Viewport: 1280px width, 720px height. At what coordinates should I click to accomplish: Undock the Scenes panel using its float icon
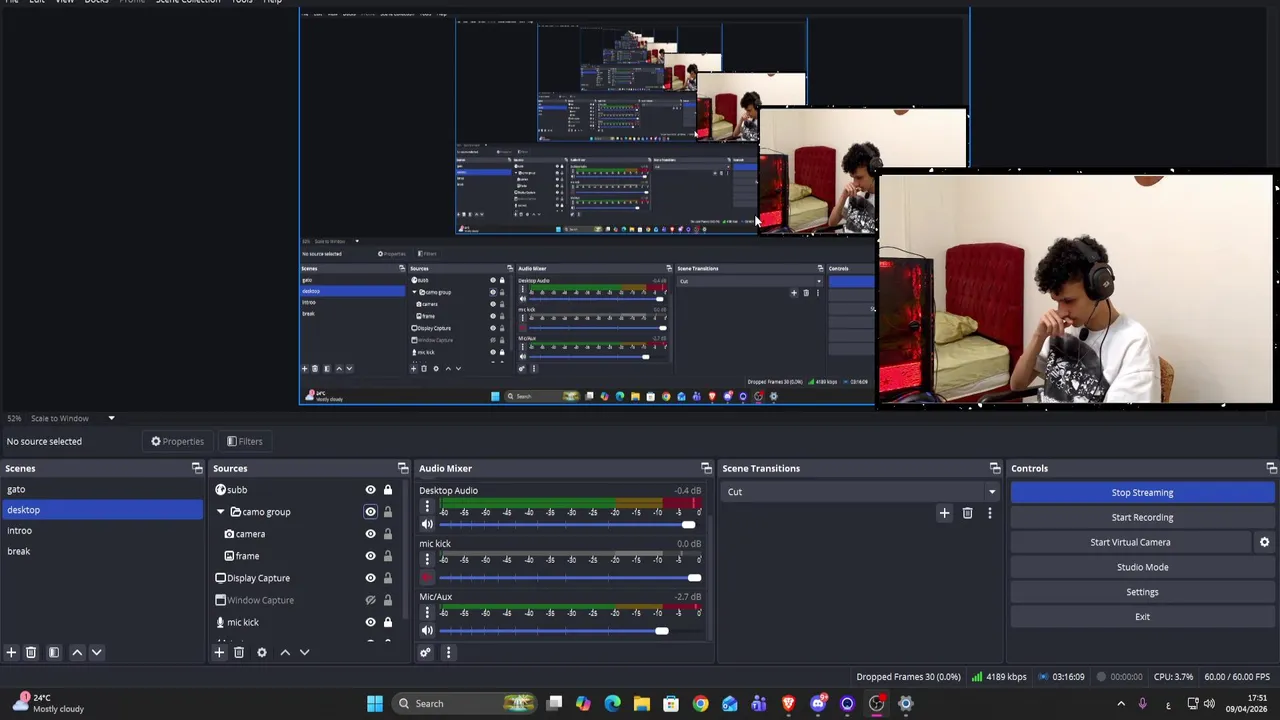[197, 468]
